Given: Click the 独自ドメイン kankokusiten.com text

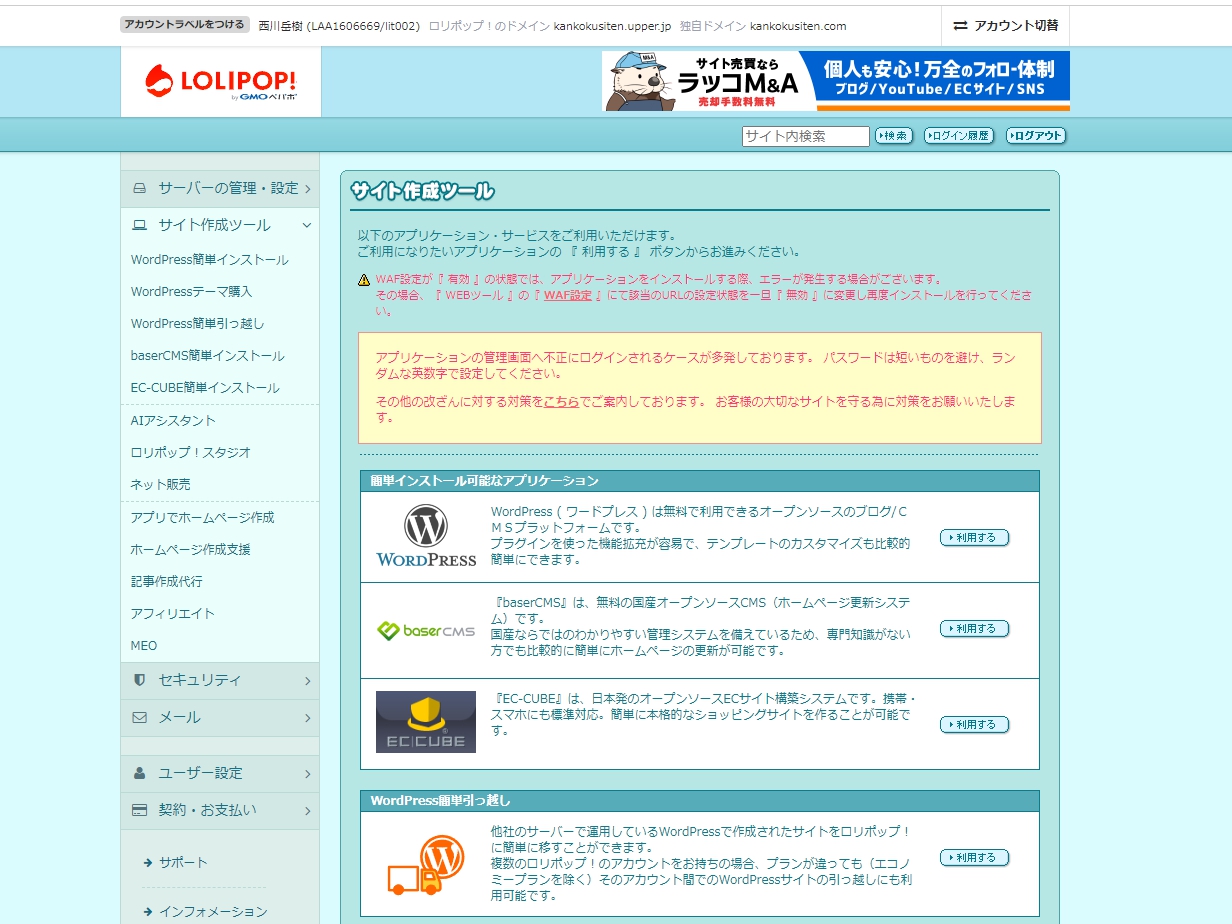Looking at the screenshot, I should [763, 26].
